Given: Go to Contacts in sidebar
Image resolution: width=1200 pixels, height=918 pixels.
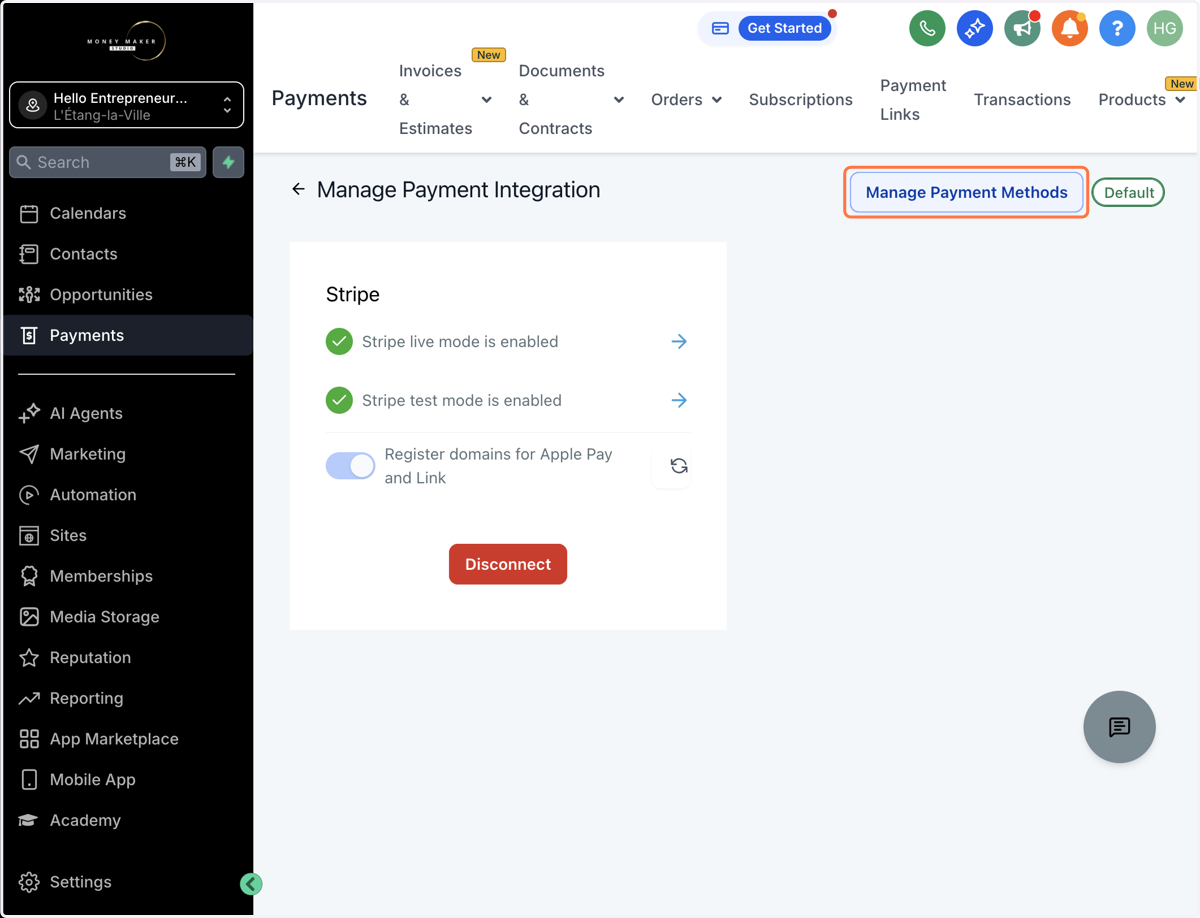Looking at the screenshot, I should tap(127, 254).
